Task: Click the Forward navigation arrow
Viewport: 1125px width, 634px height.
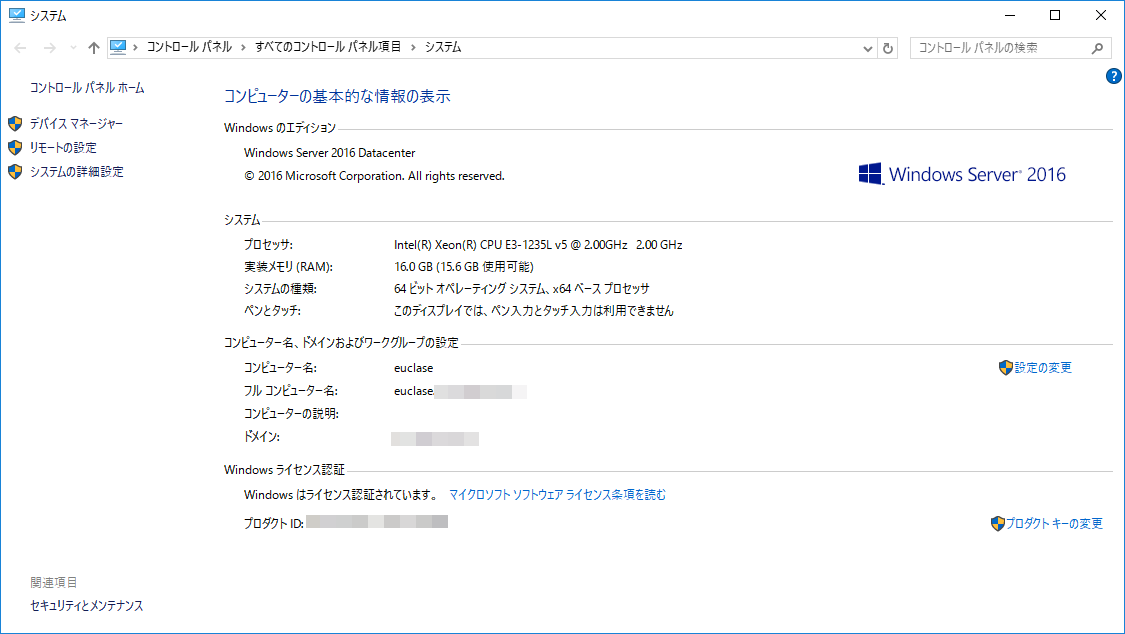Action: tap(50, 48)
